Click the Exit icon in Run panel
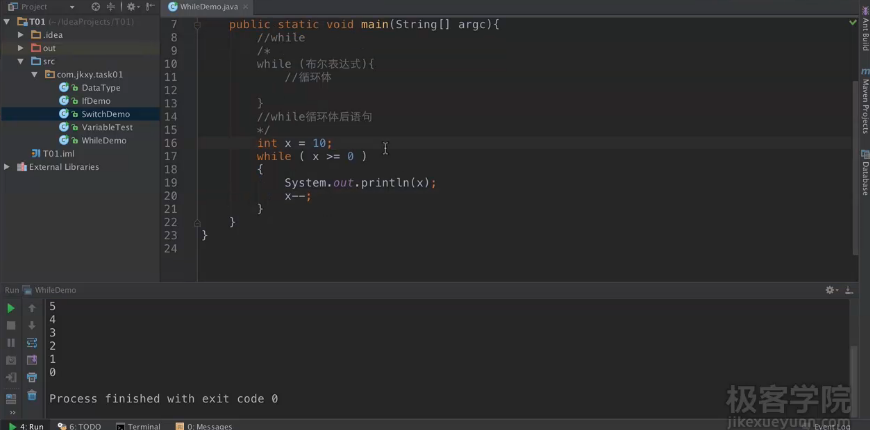 (11, 378)
